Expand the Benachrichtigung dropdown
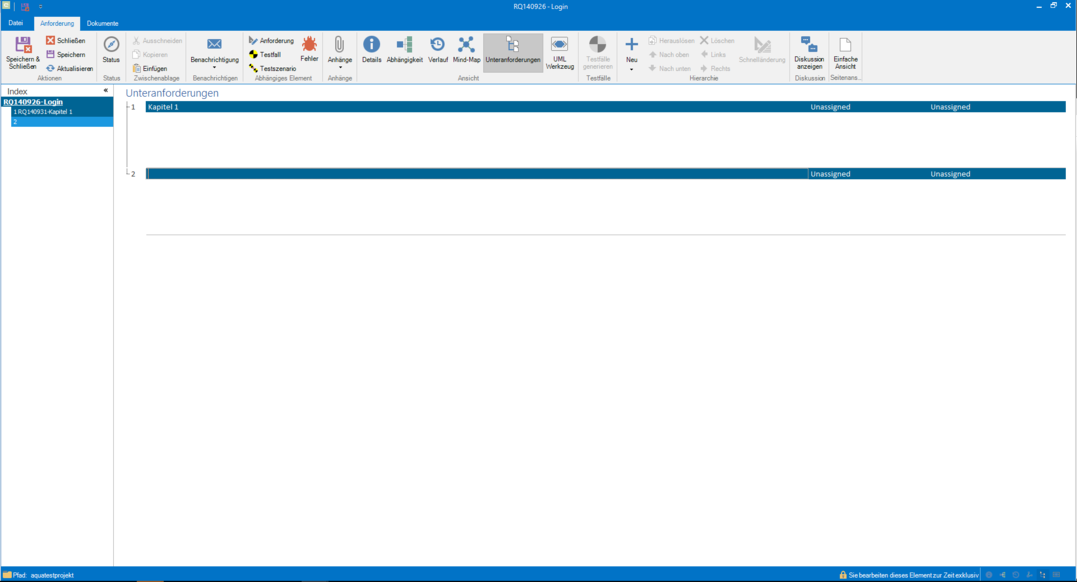Viewport: 1077px width, 582px height. coord(214,68)
